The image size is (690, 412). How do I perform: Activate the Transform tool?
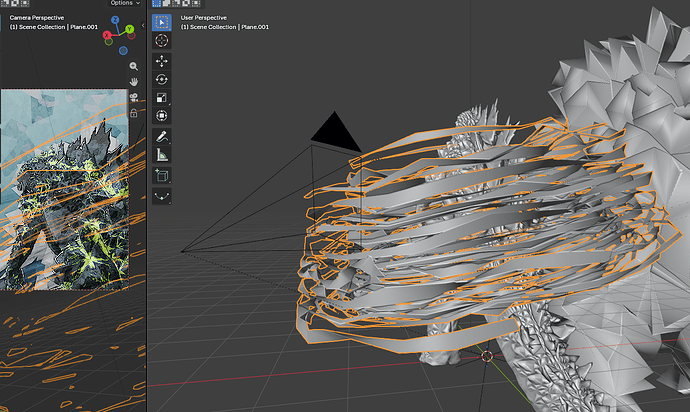pyautogui.click(x=161, y=116)
